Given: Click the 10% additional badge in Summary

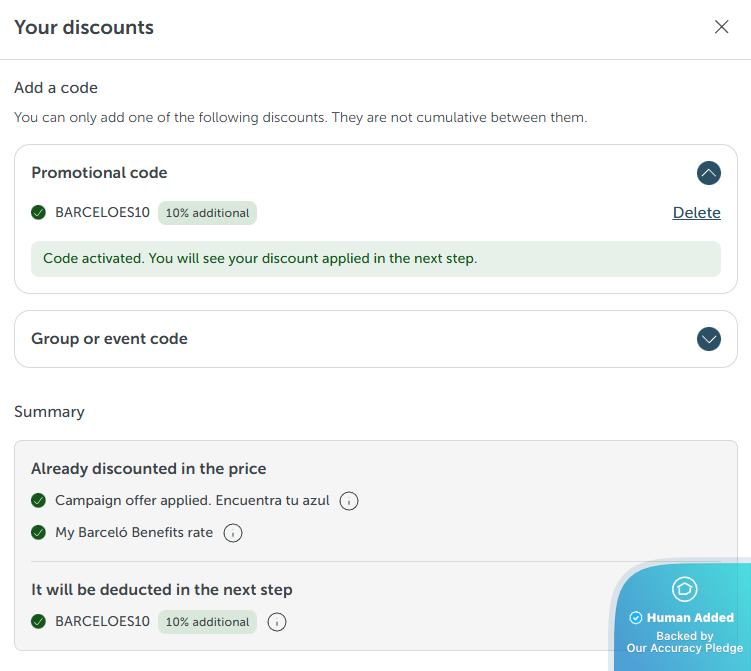Looking at the screenshot, I should tap(207, 622).
